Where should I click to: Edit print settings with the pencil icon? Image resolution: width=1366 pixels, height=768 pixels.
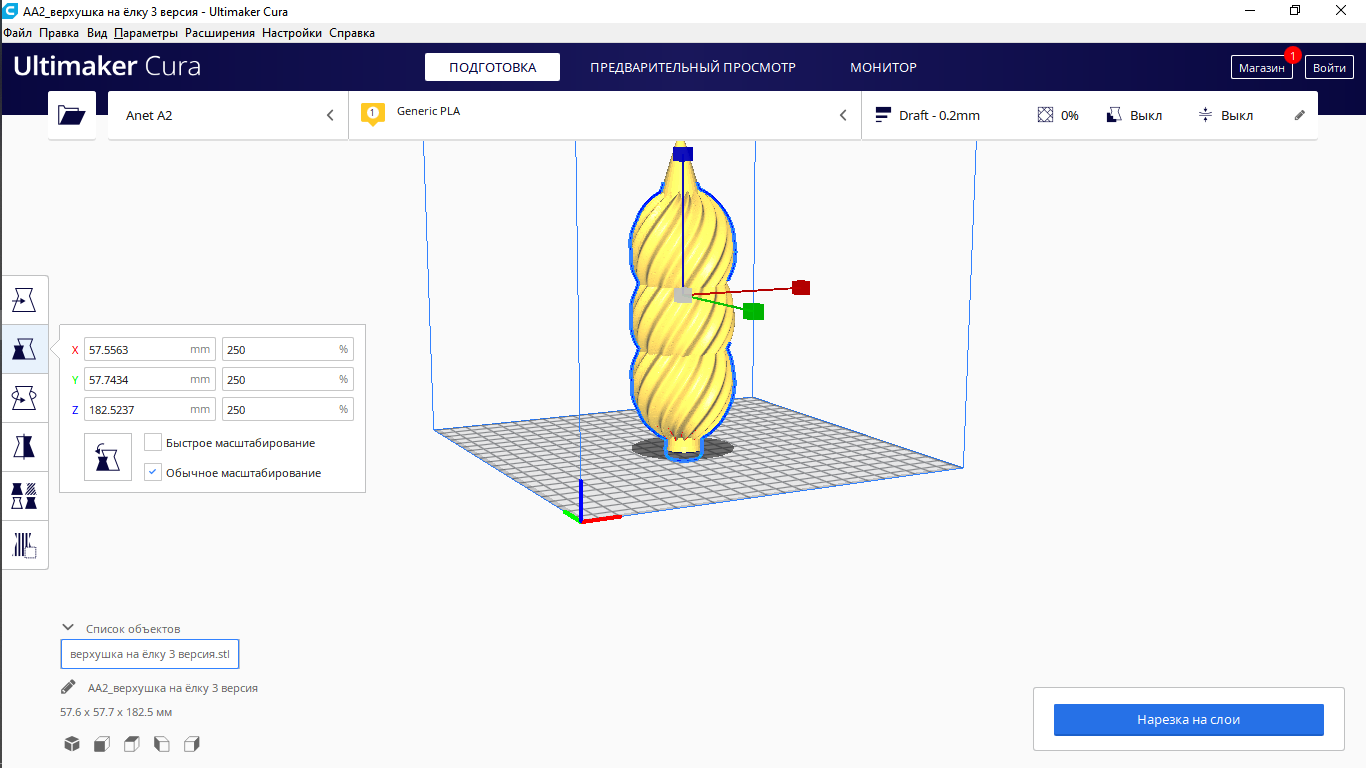(1300, 115)
